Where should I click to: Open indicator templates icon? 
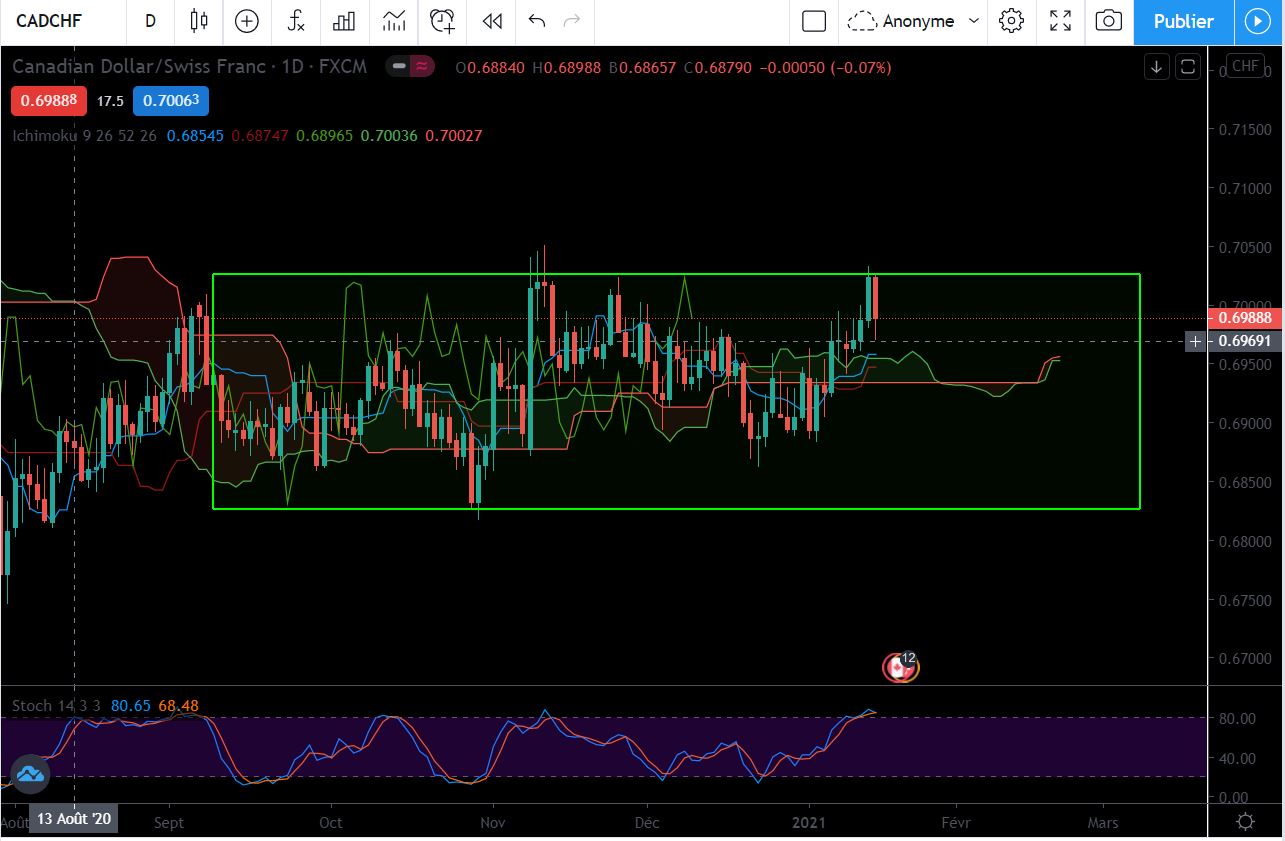pos(394,21)
